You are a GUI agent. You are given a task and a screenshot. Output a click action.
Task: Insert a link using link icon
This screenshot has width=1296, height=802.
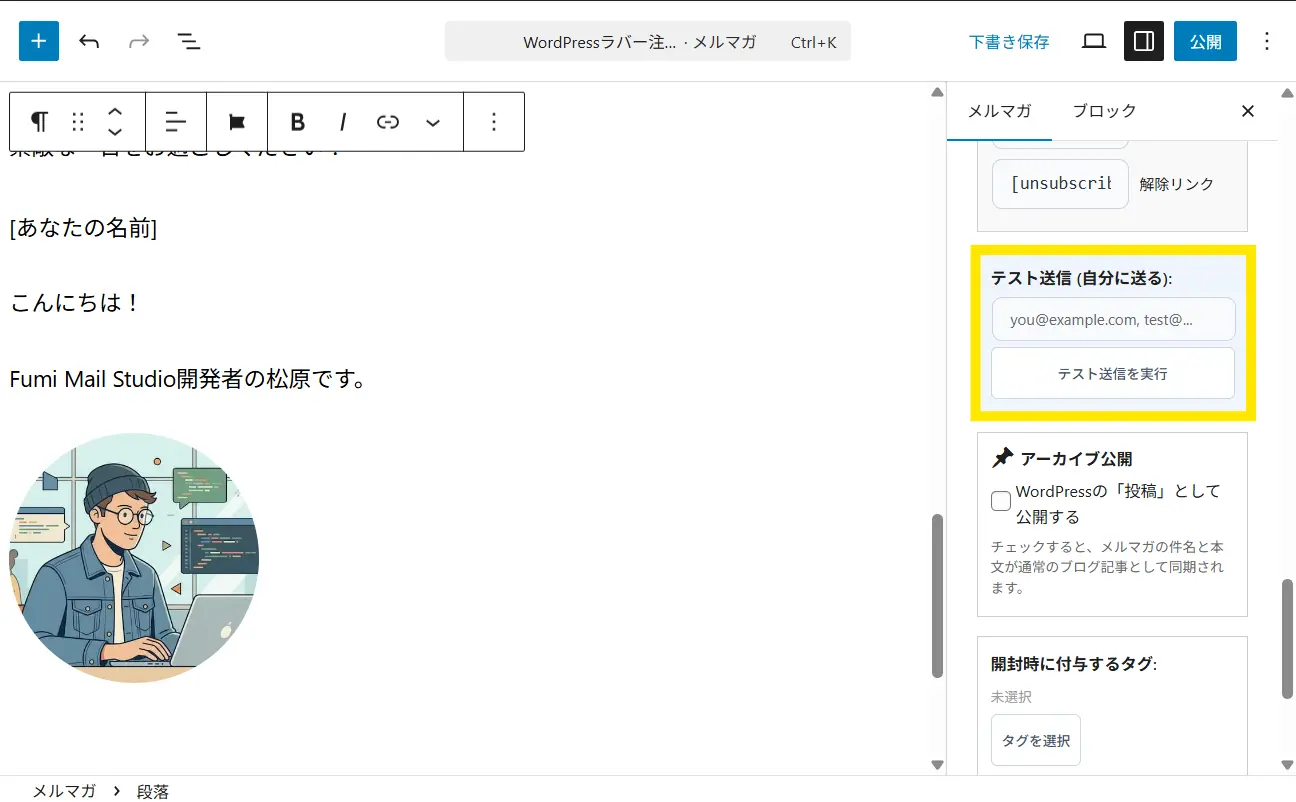pyautogui.click(x=388, y=122)
